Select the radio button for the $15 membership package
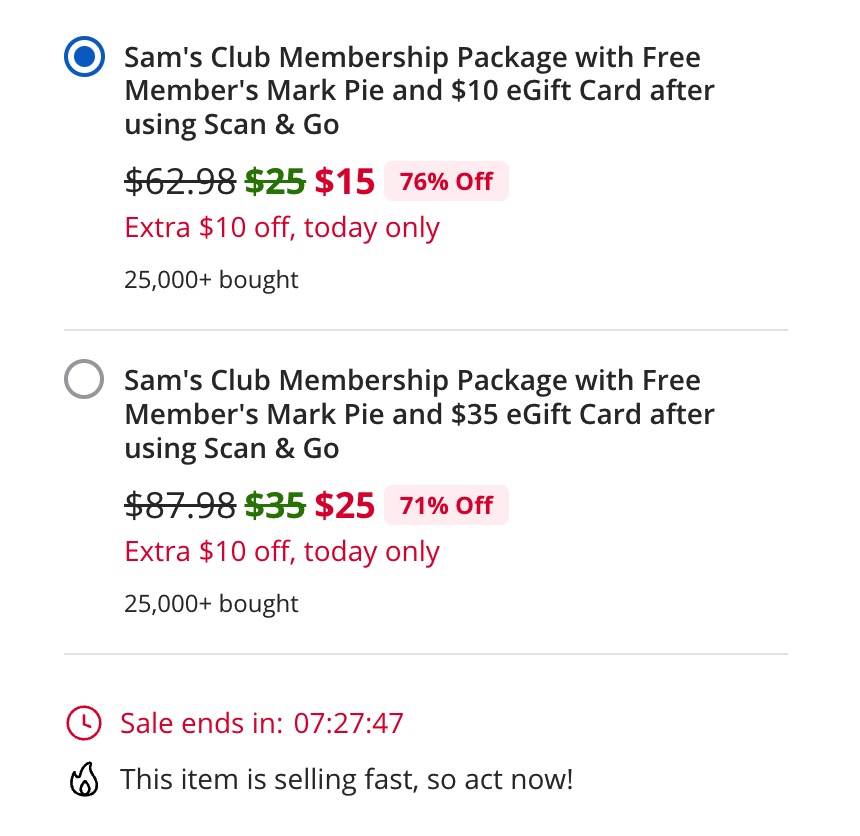 tap(85, 57)
